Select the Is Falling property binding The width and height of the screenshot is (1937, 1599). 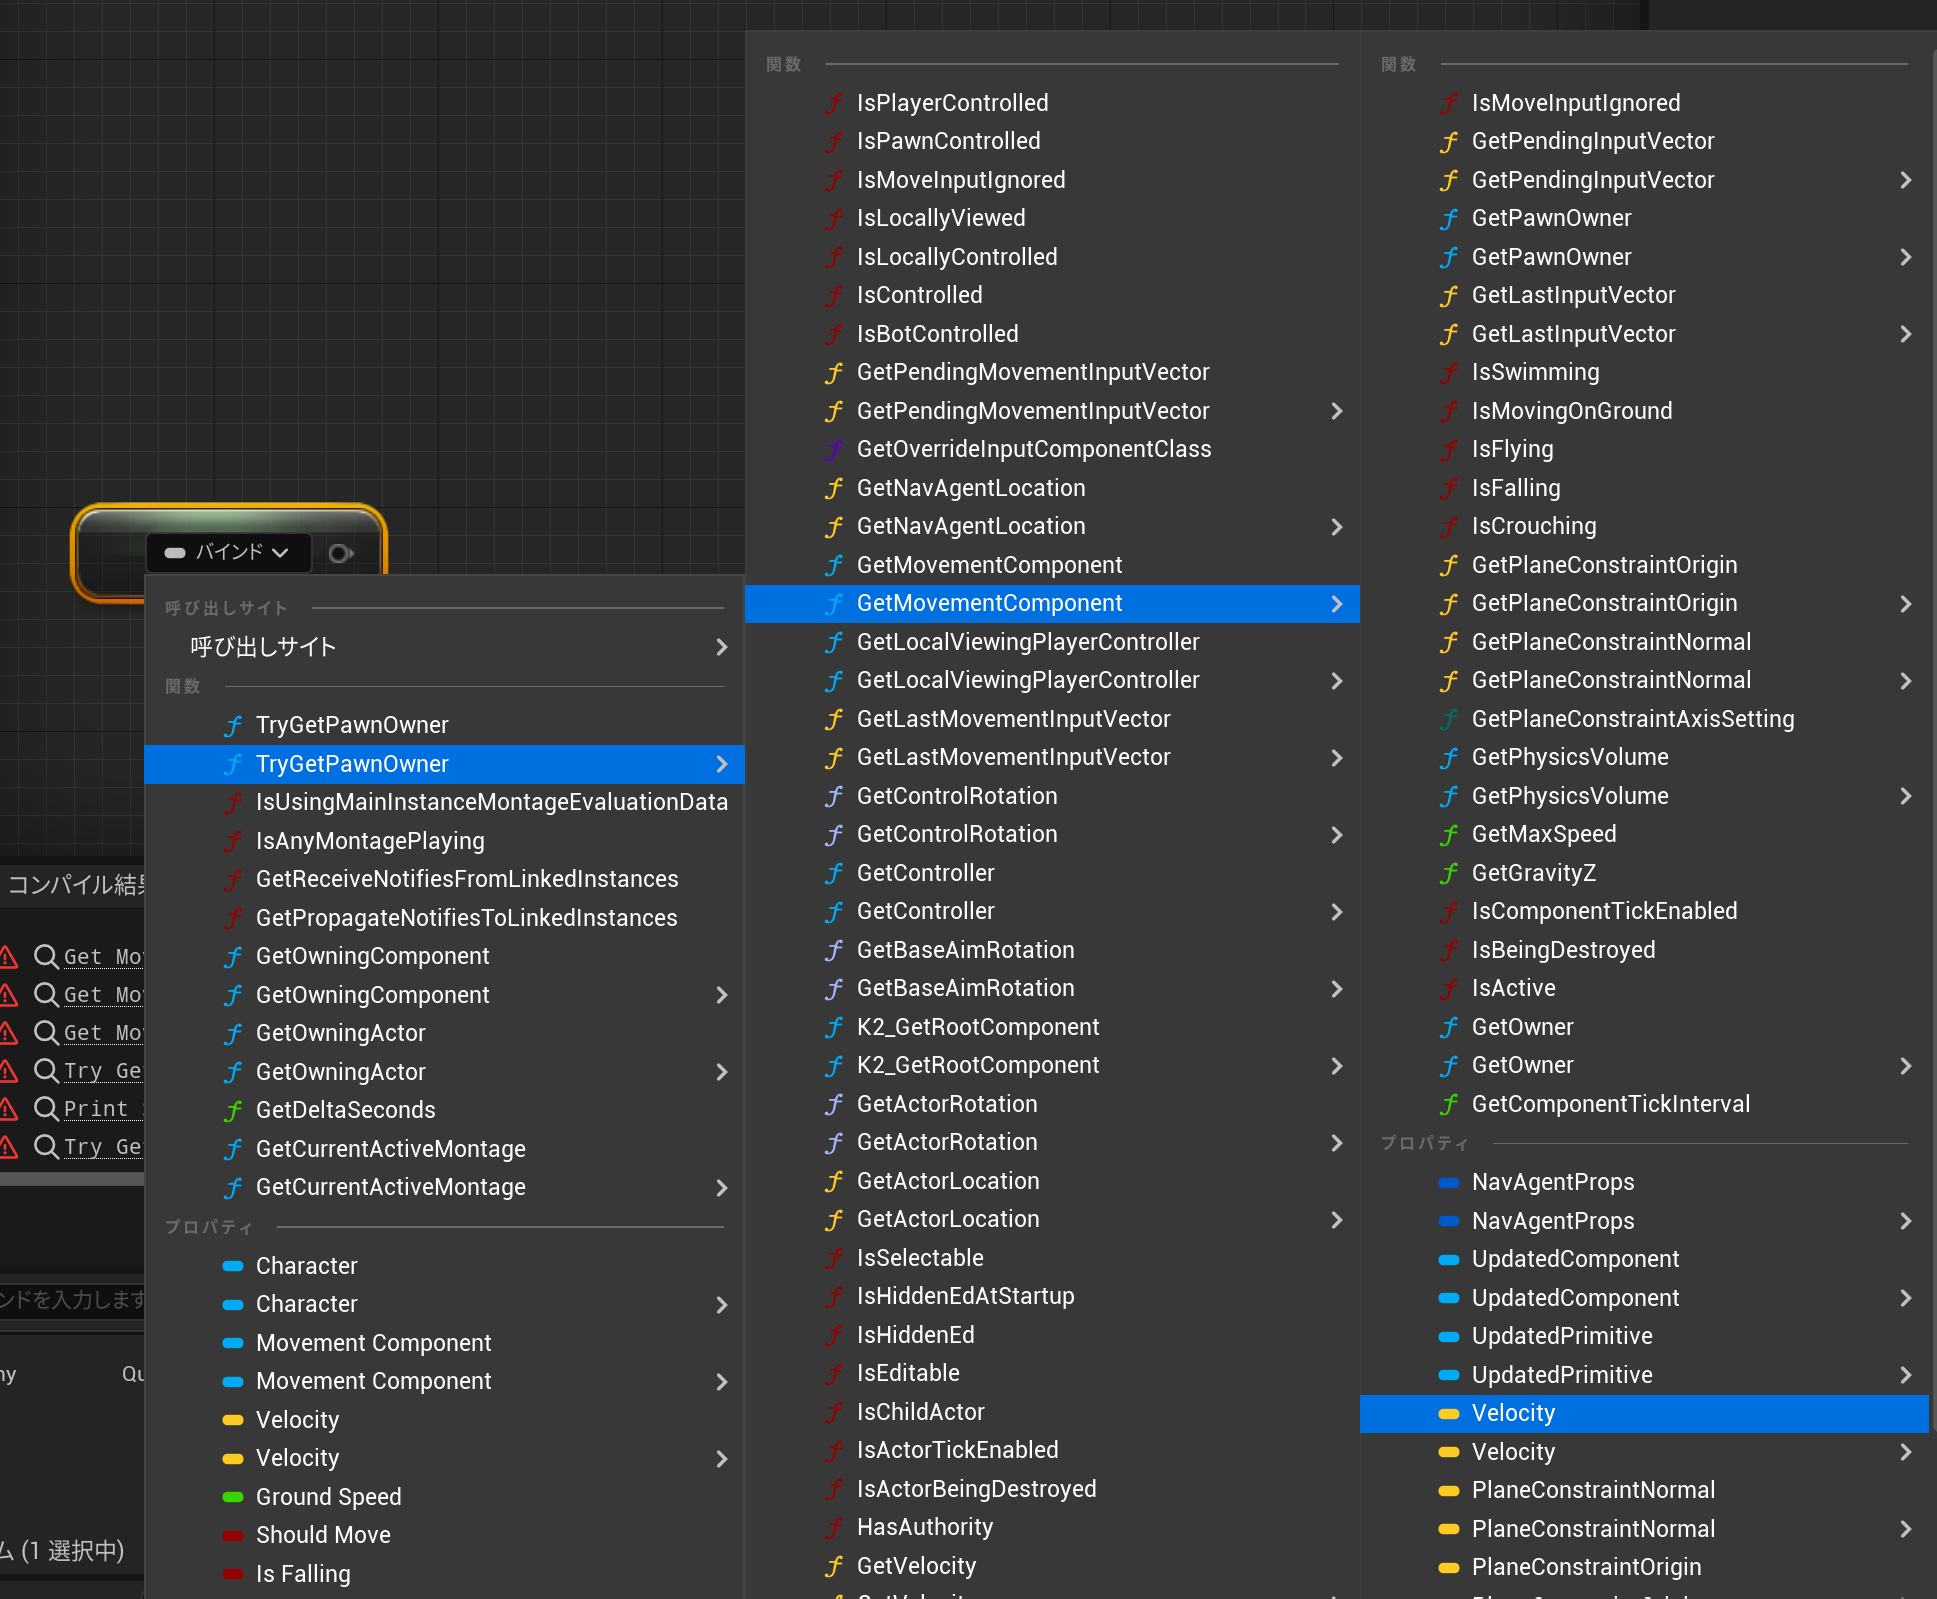tap(302, 1574)
